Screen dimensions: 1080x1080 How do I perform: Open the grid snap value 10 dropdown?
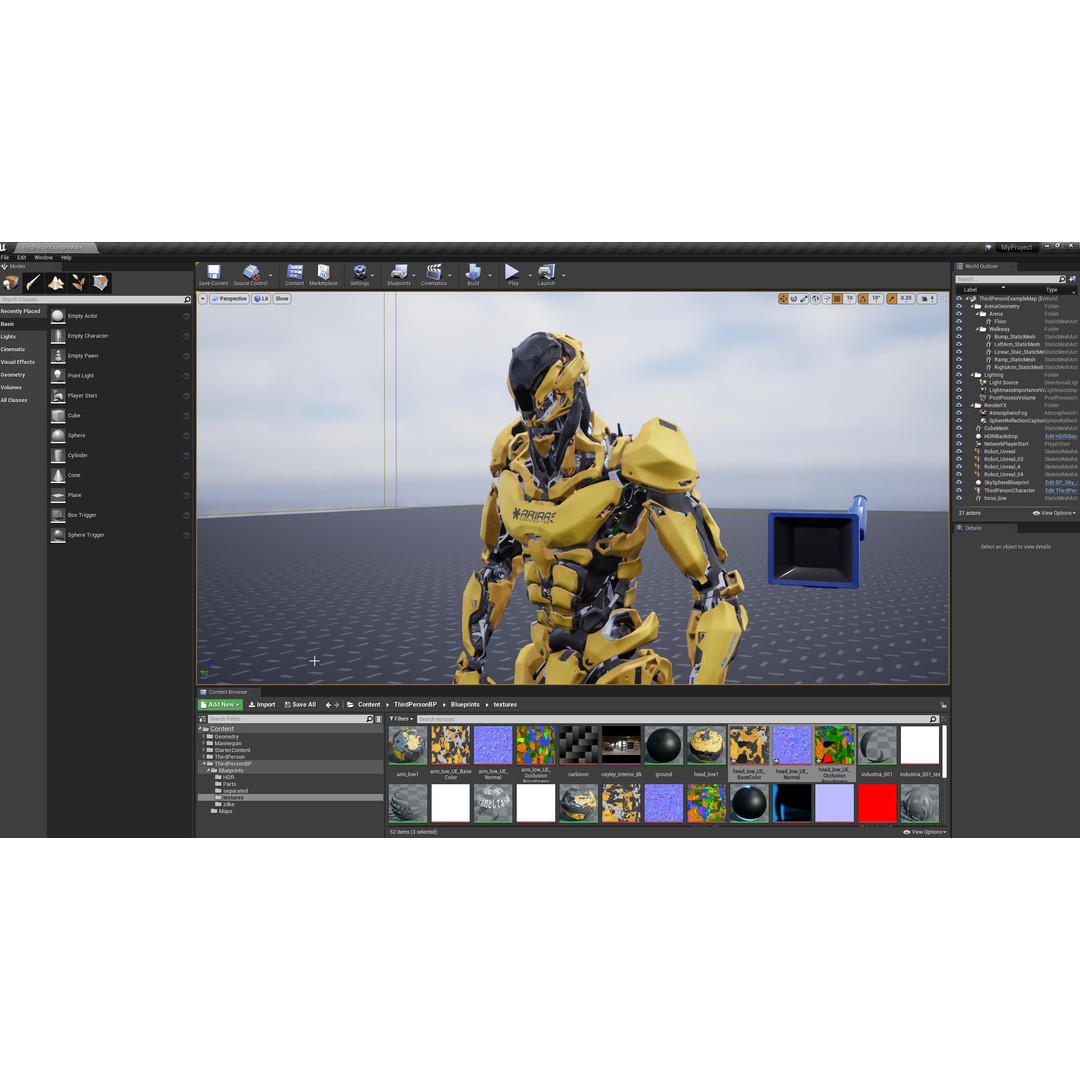pyautogui.click(x=849, y=299)
